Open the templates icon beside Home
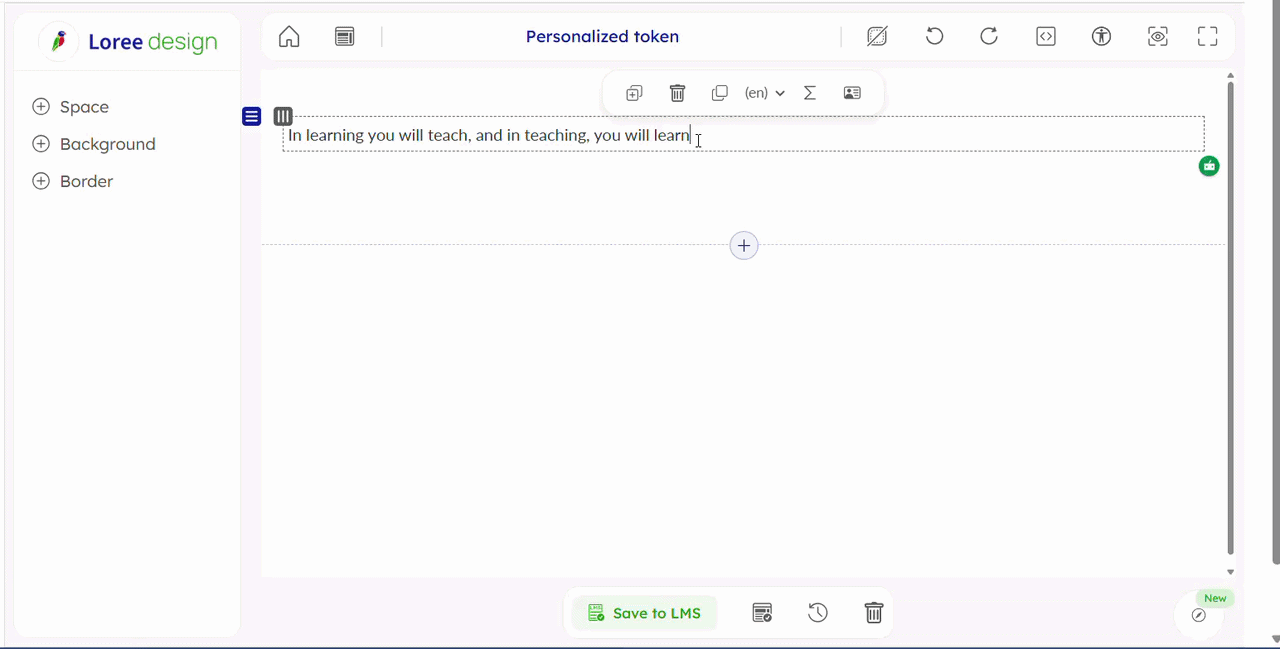1280x649 pixels. pos(345,37)
